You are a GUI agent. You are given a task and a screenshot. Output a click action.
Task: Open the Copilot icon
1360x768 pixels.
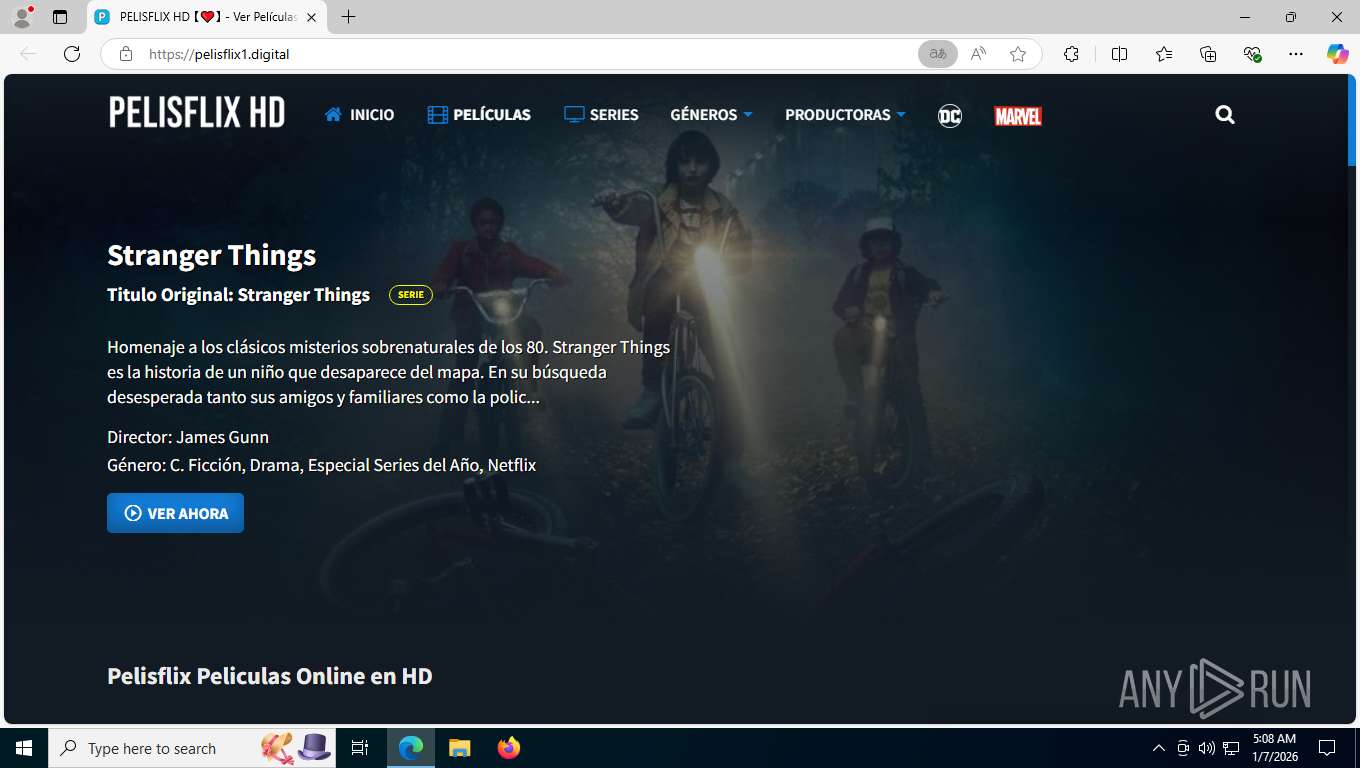click(1338, 54)
